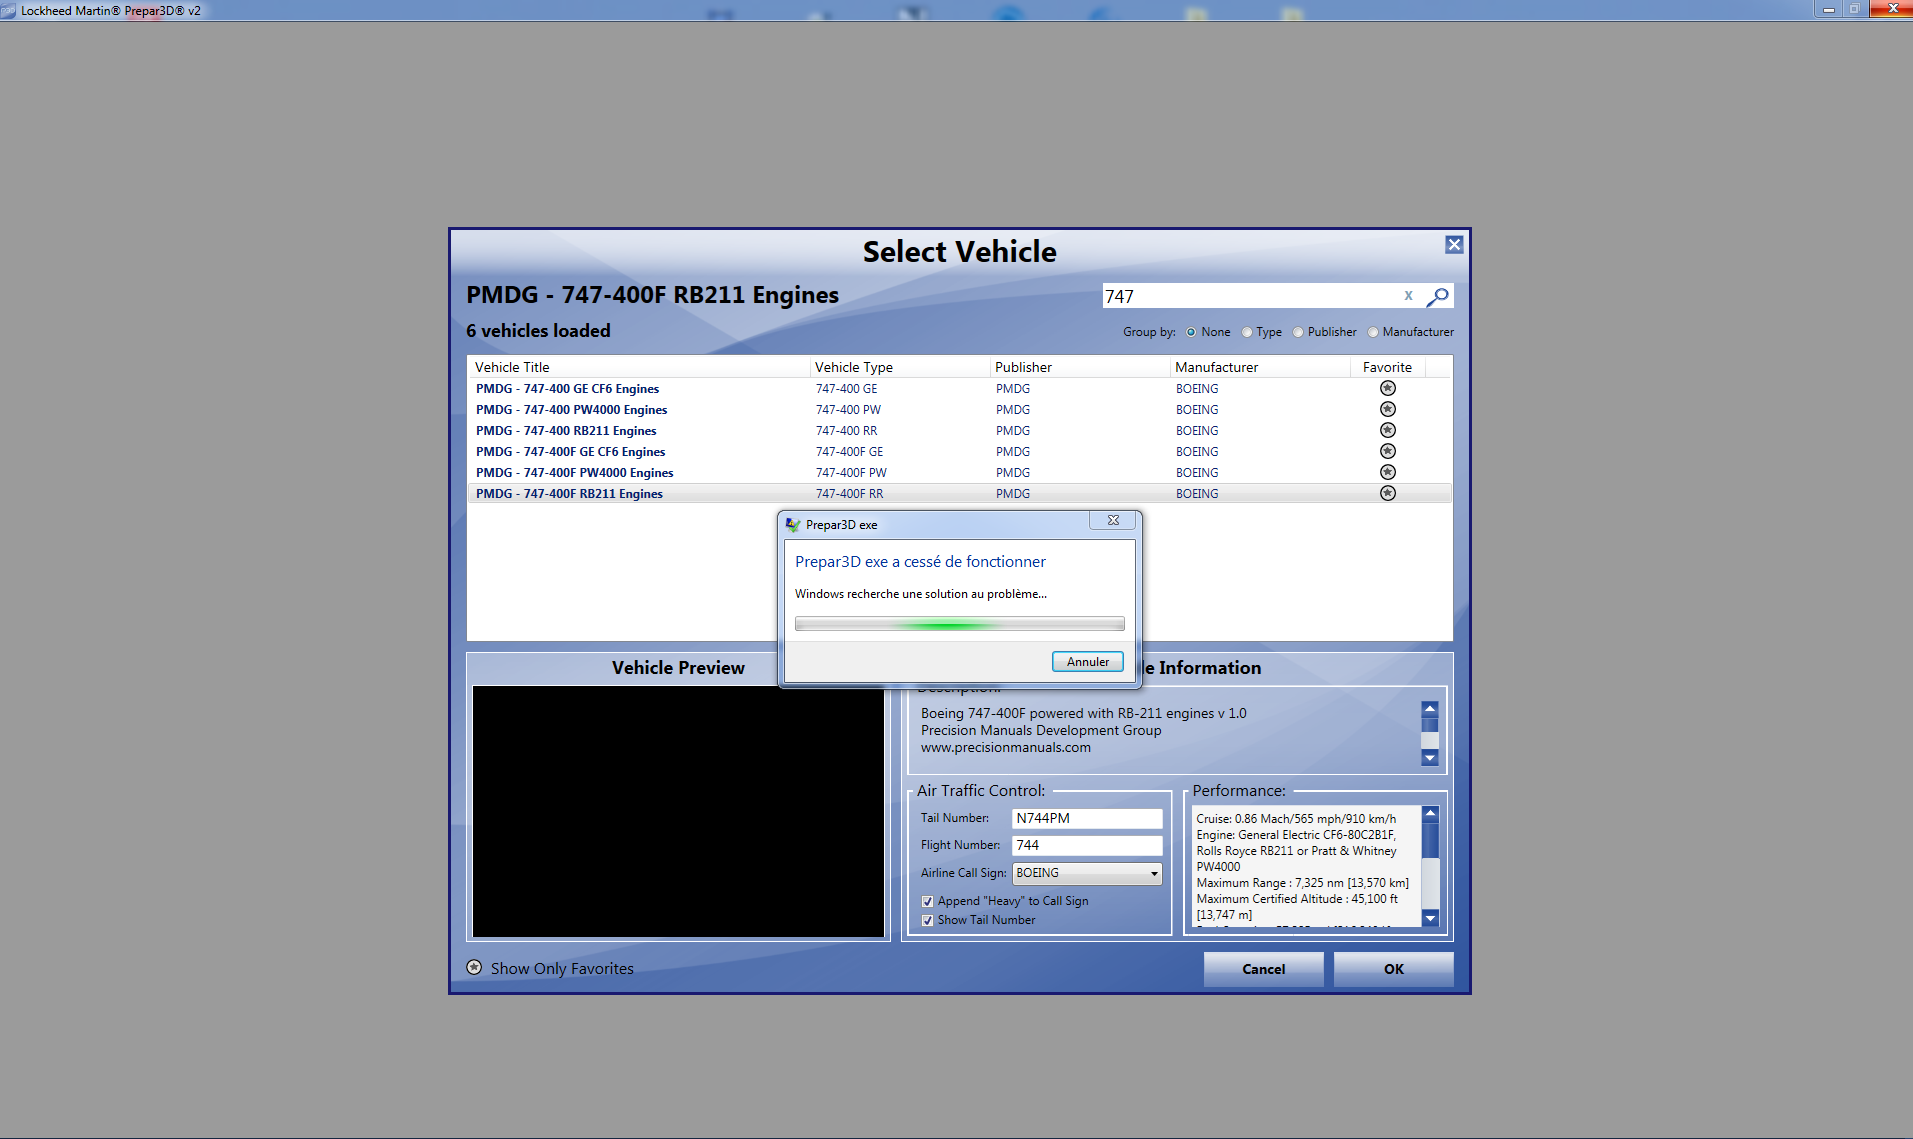Toggle favorite star for 747-400 PW4000 Engines
1913x1139 pixels.
1387,409
